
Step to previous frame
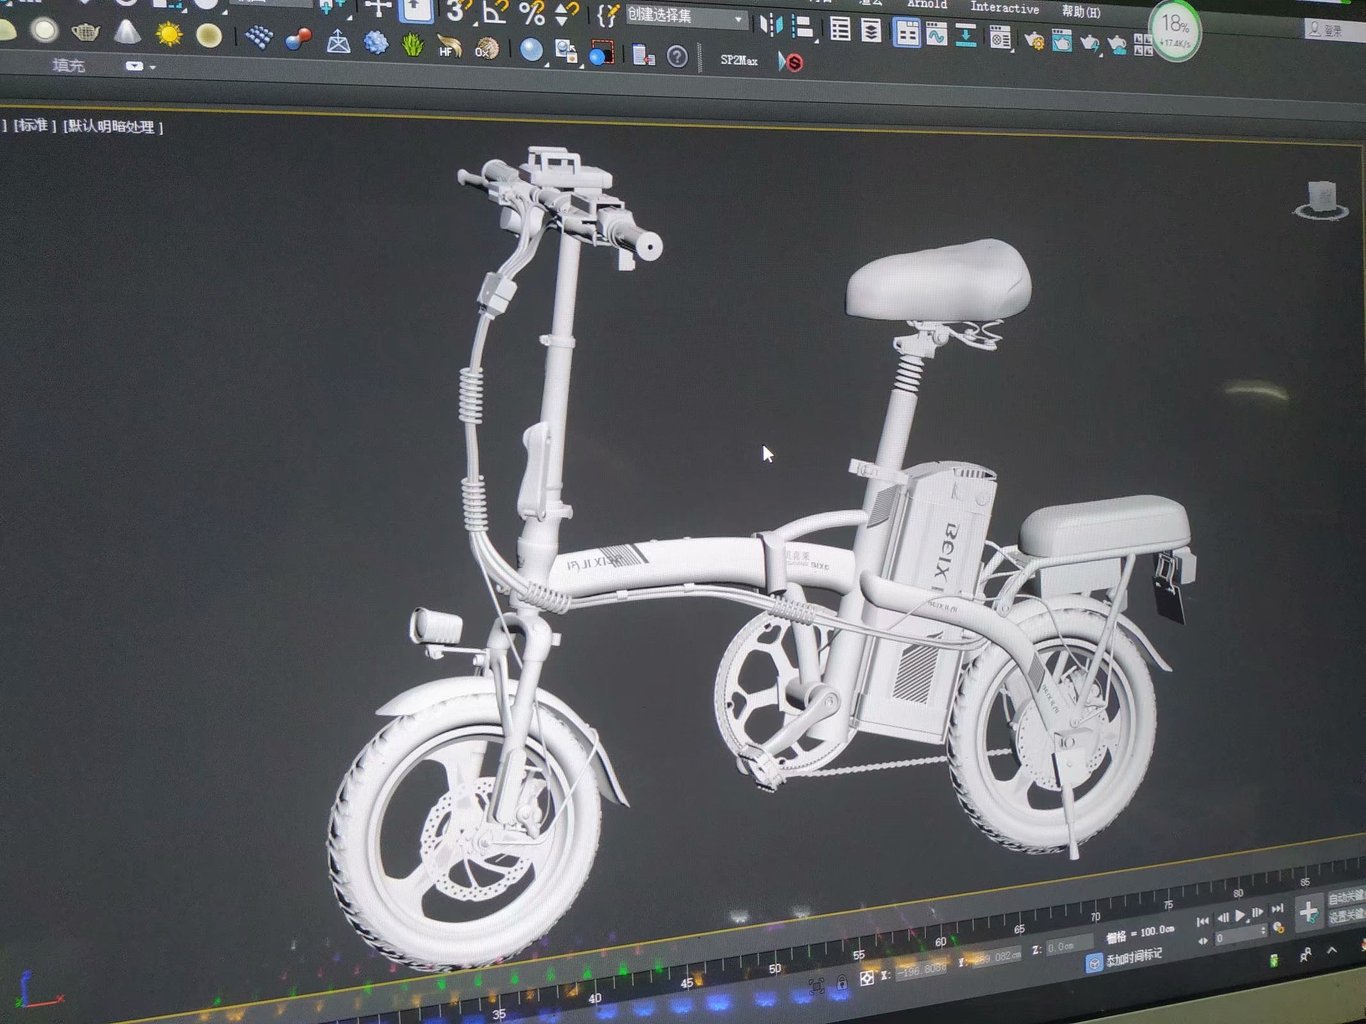tap(1221, 918)
